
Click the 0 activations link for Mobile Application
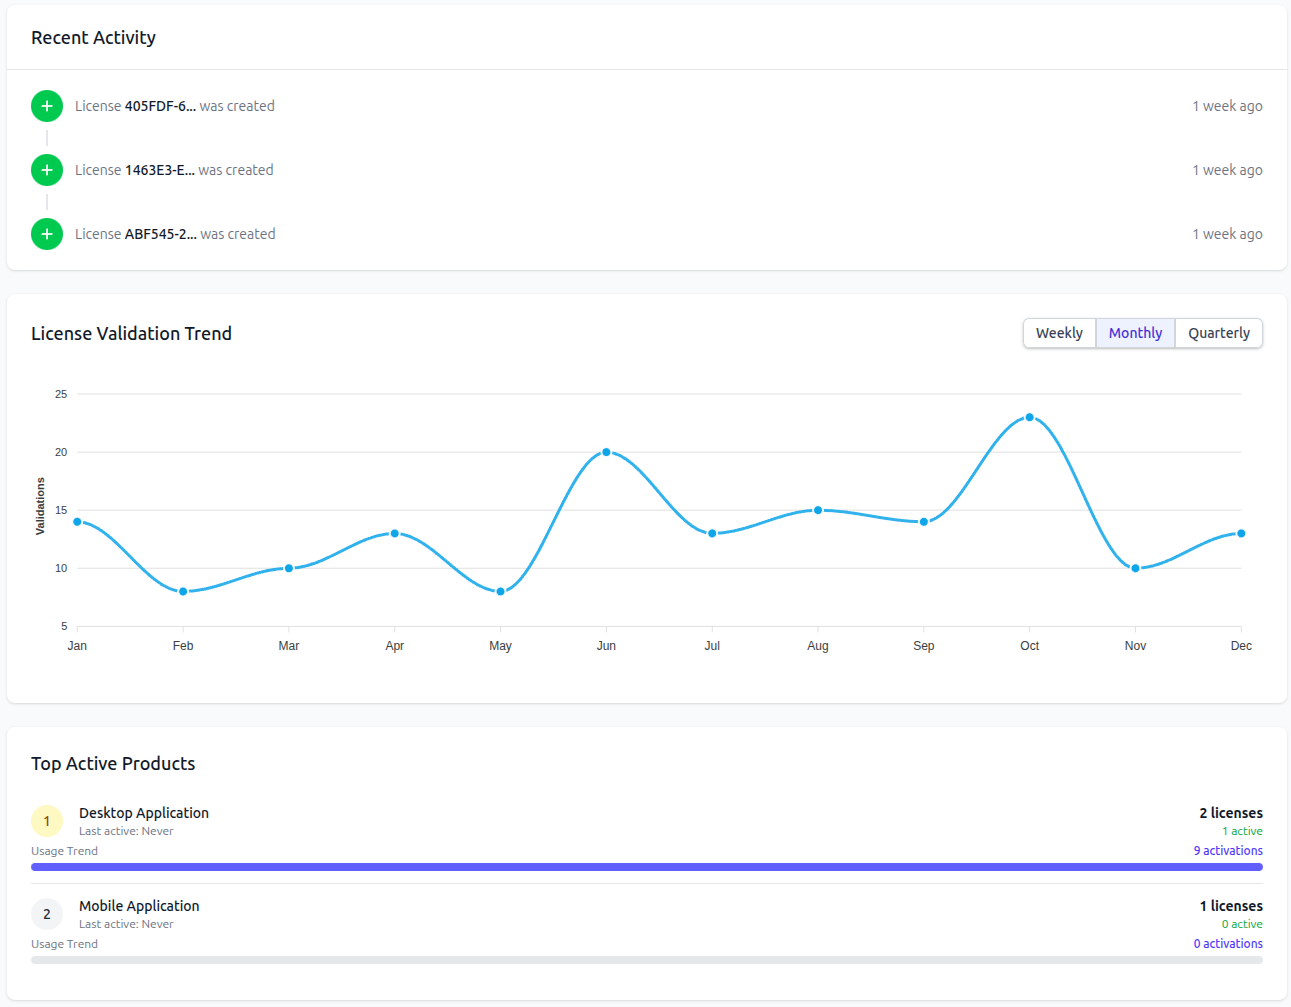tap(1227, 943)
